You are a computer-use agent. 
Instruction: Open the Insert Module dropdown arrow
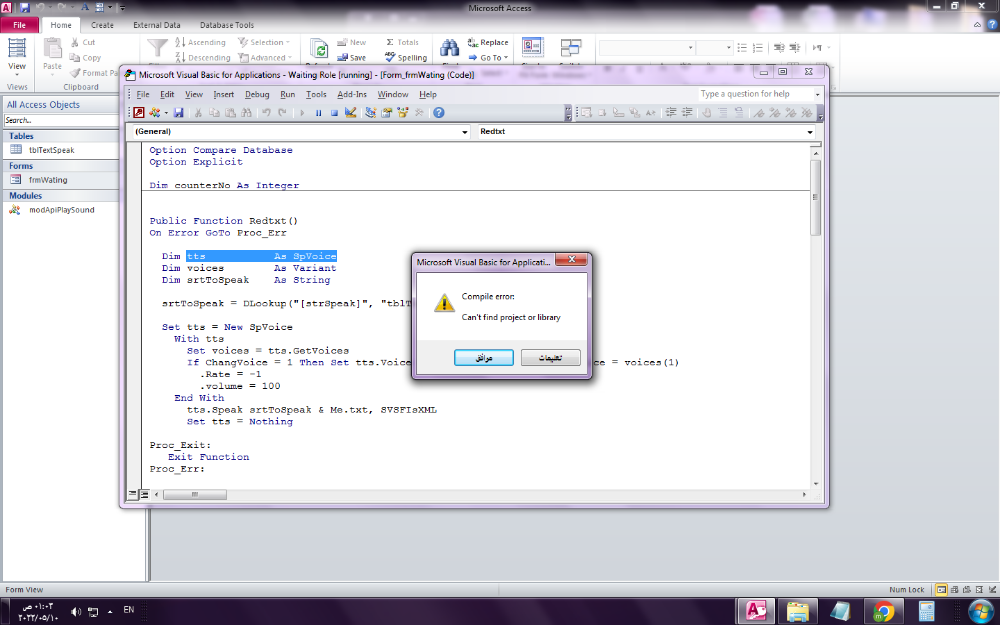(x=166, y=113)
